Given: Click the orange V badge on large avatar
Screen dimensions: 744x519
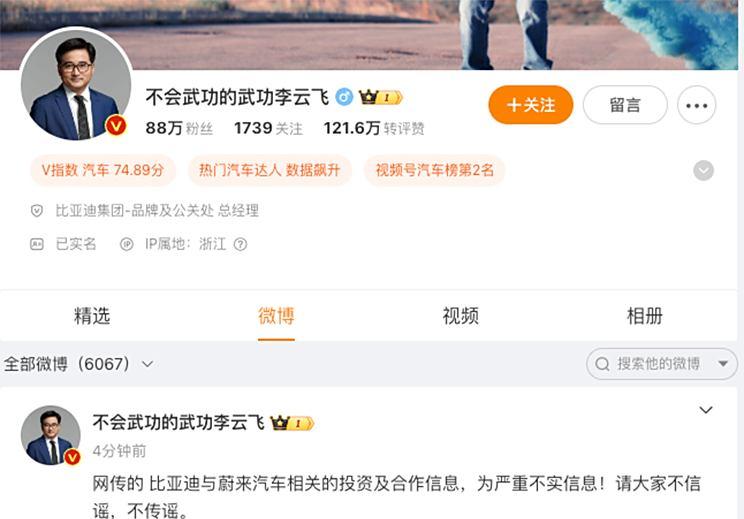Looking at the screenshot, I should click(116, 126).
